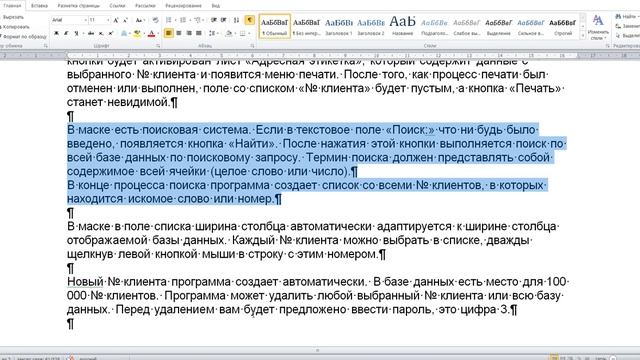Toggle align text left
Image resolution: width=640 pixels, height=360 pixels.
tap(169, 33)
